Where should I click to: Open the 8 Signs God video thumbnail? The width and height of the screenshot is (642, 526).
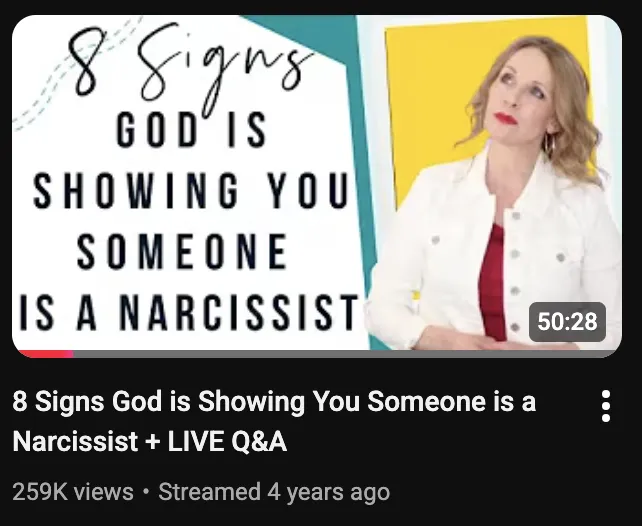pos(317,186)
